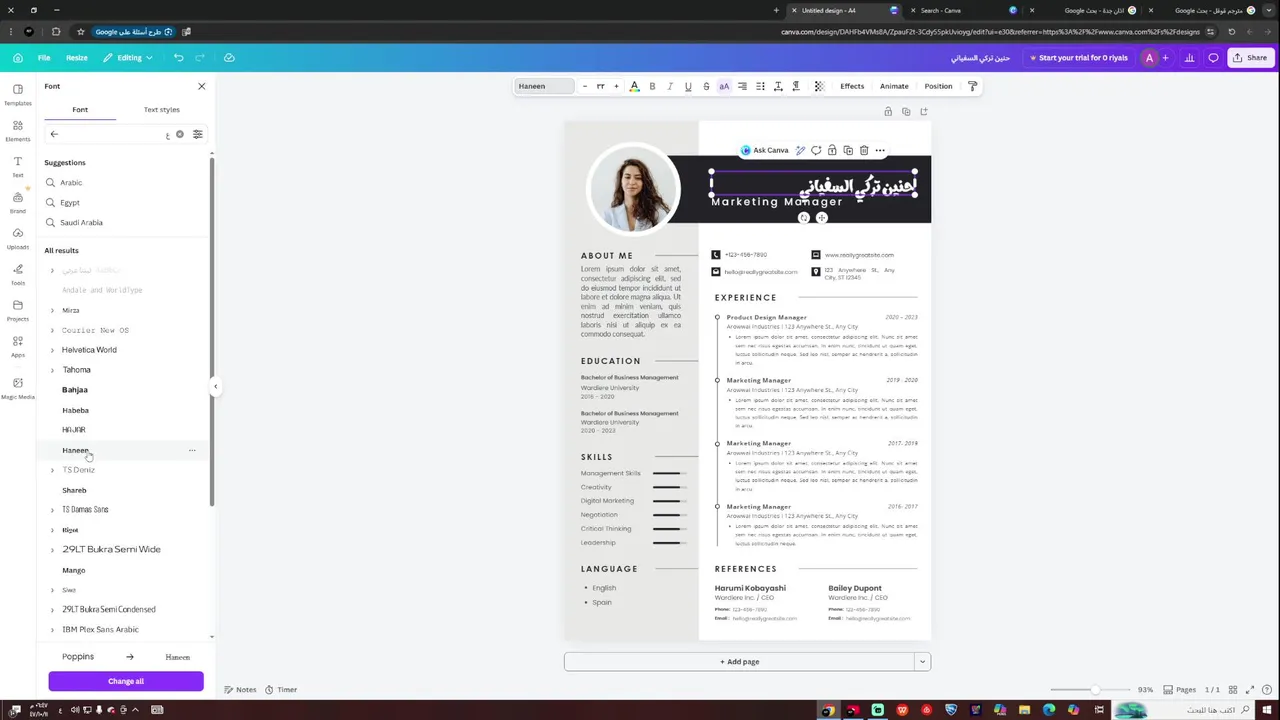
Task: Click the copy style paint roller
Action: click(973, 86)
